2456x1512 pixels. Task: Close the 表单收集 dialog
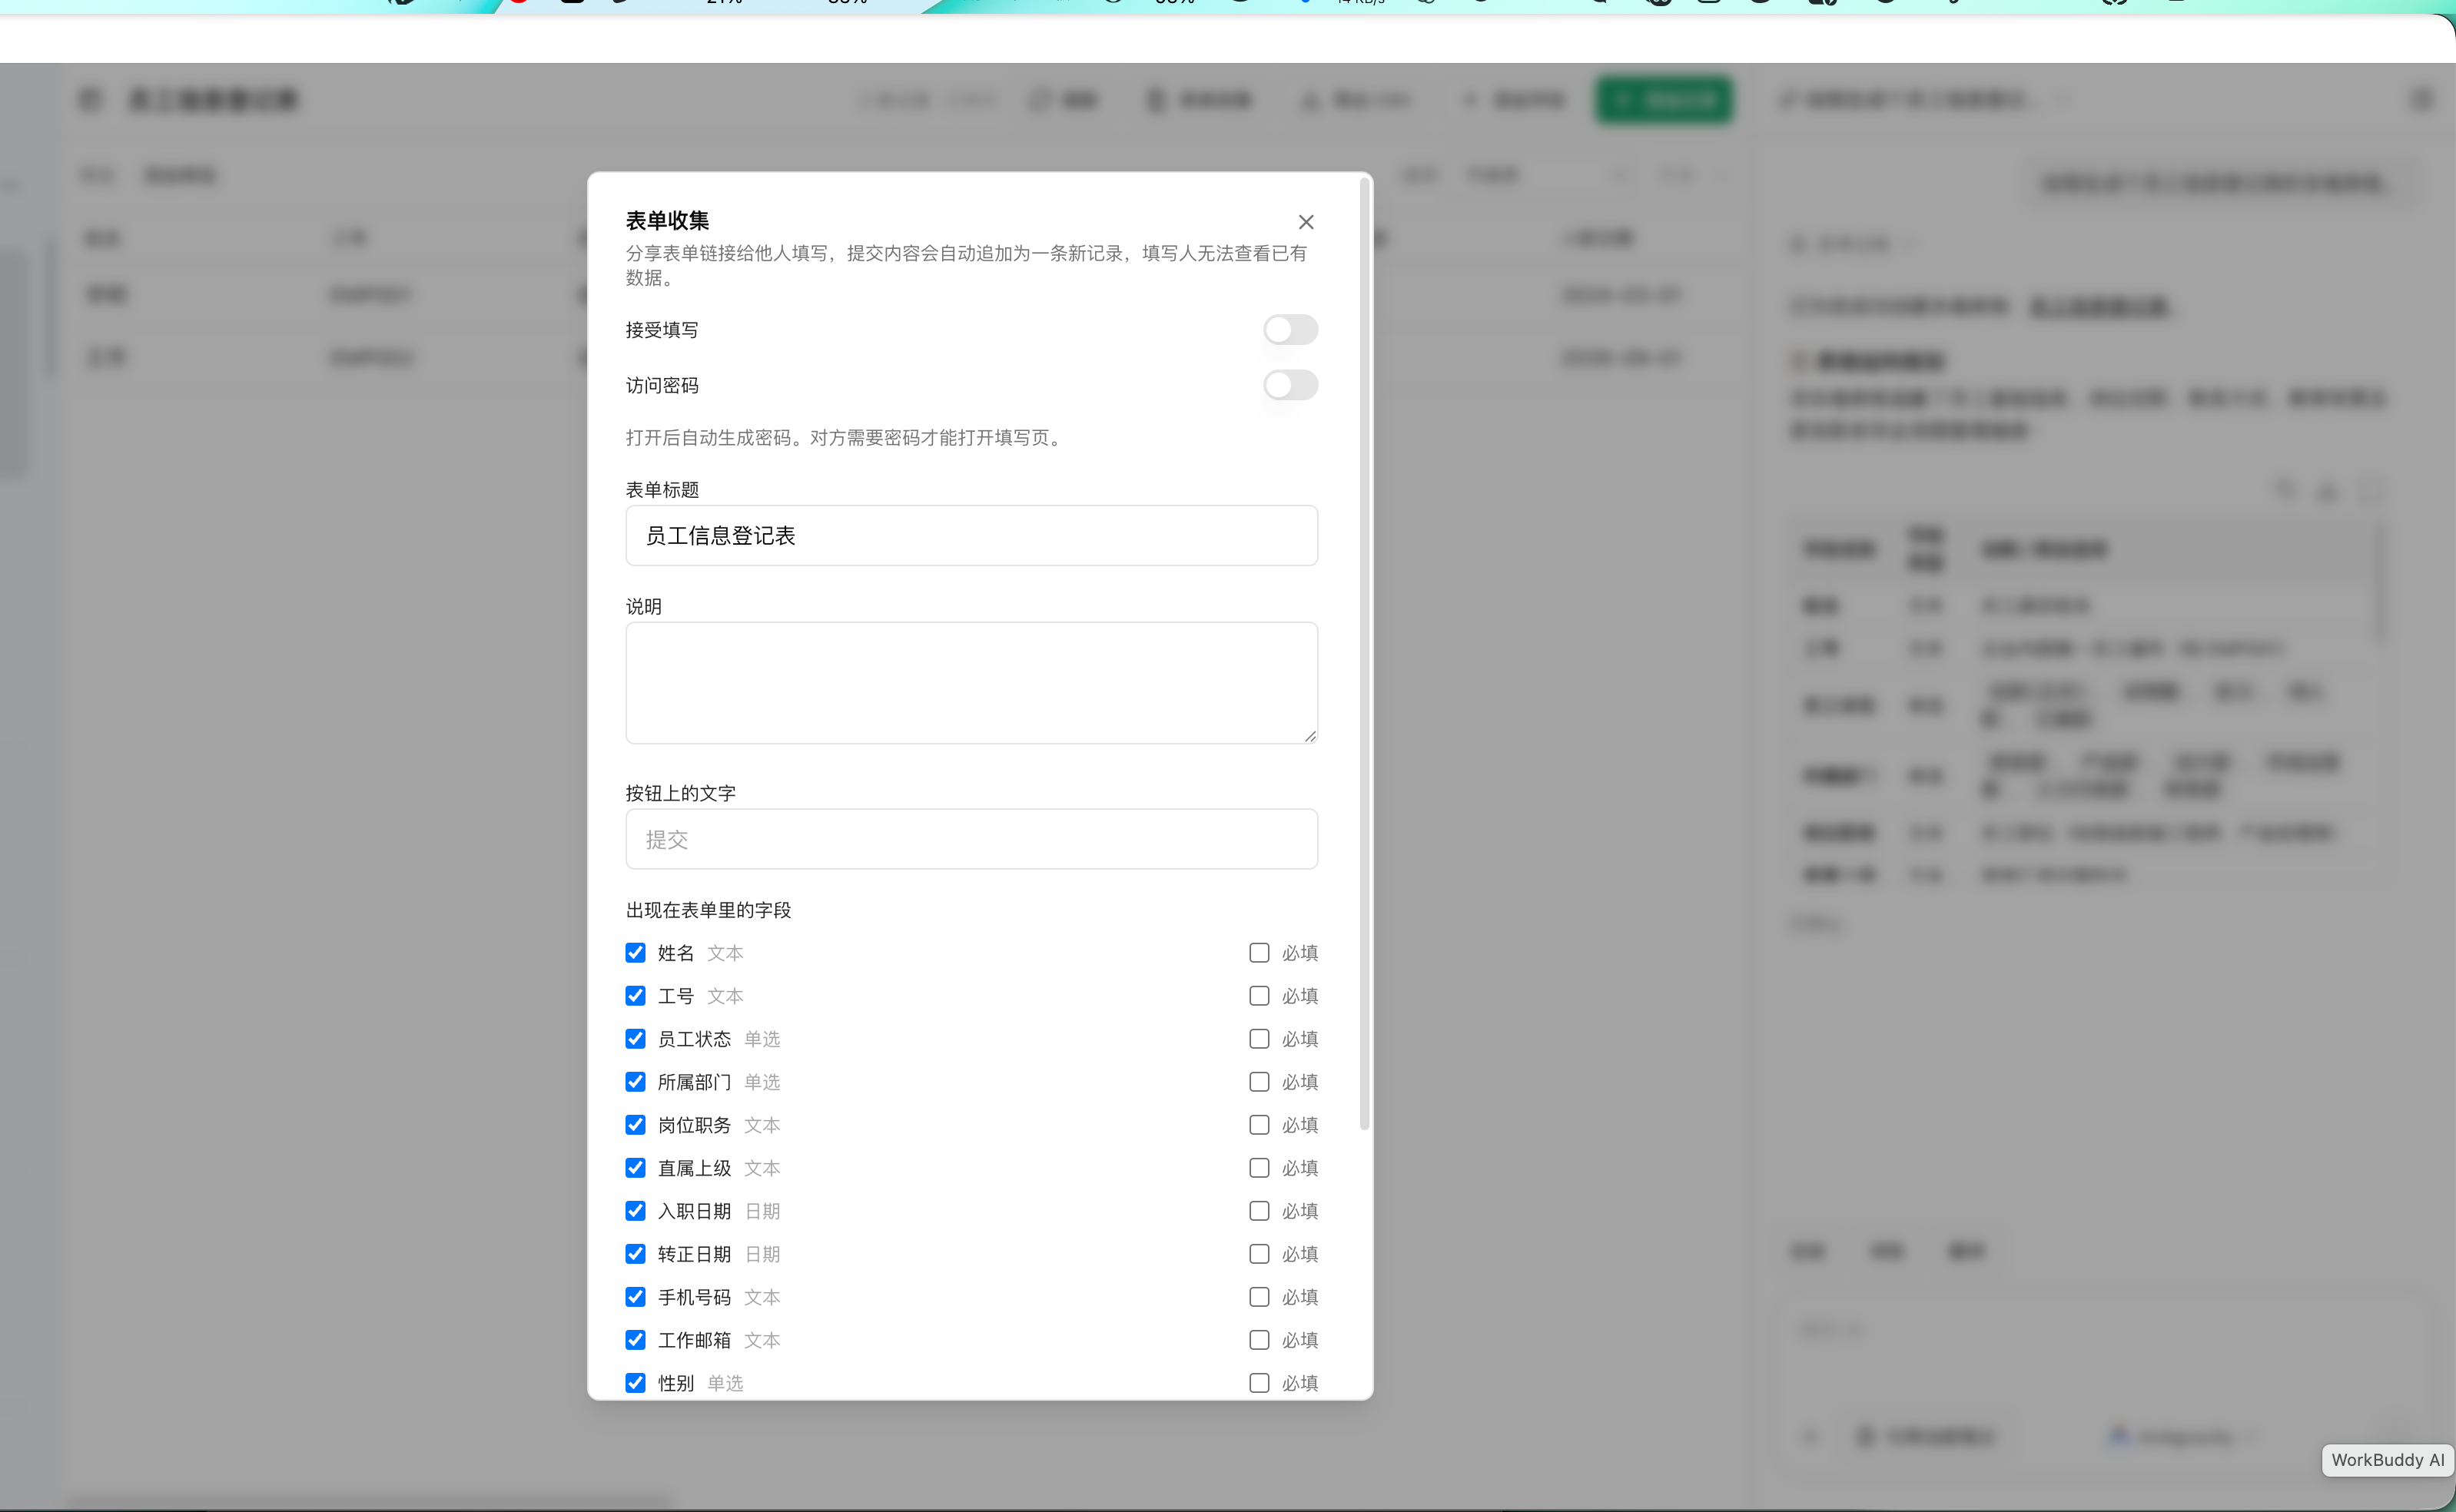coord(1306,222)
